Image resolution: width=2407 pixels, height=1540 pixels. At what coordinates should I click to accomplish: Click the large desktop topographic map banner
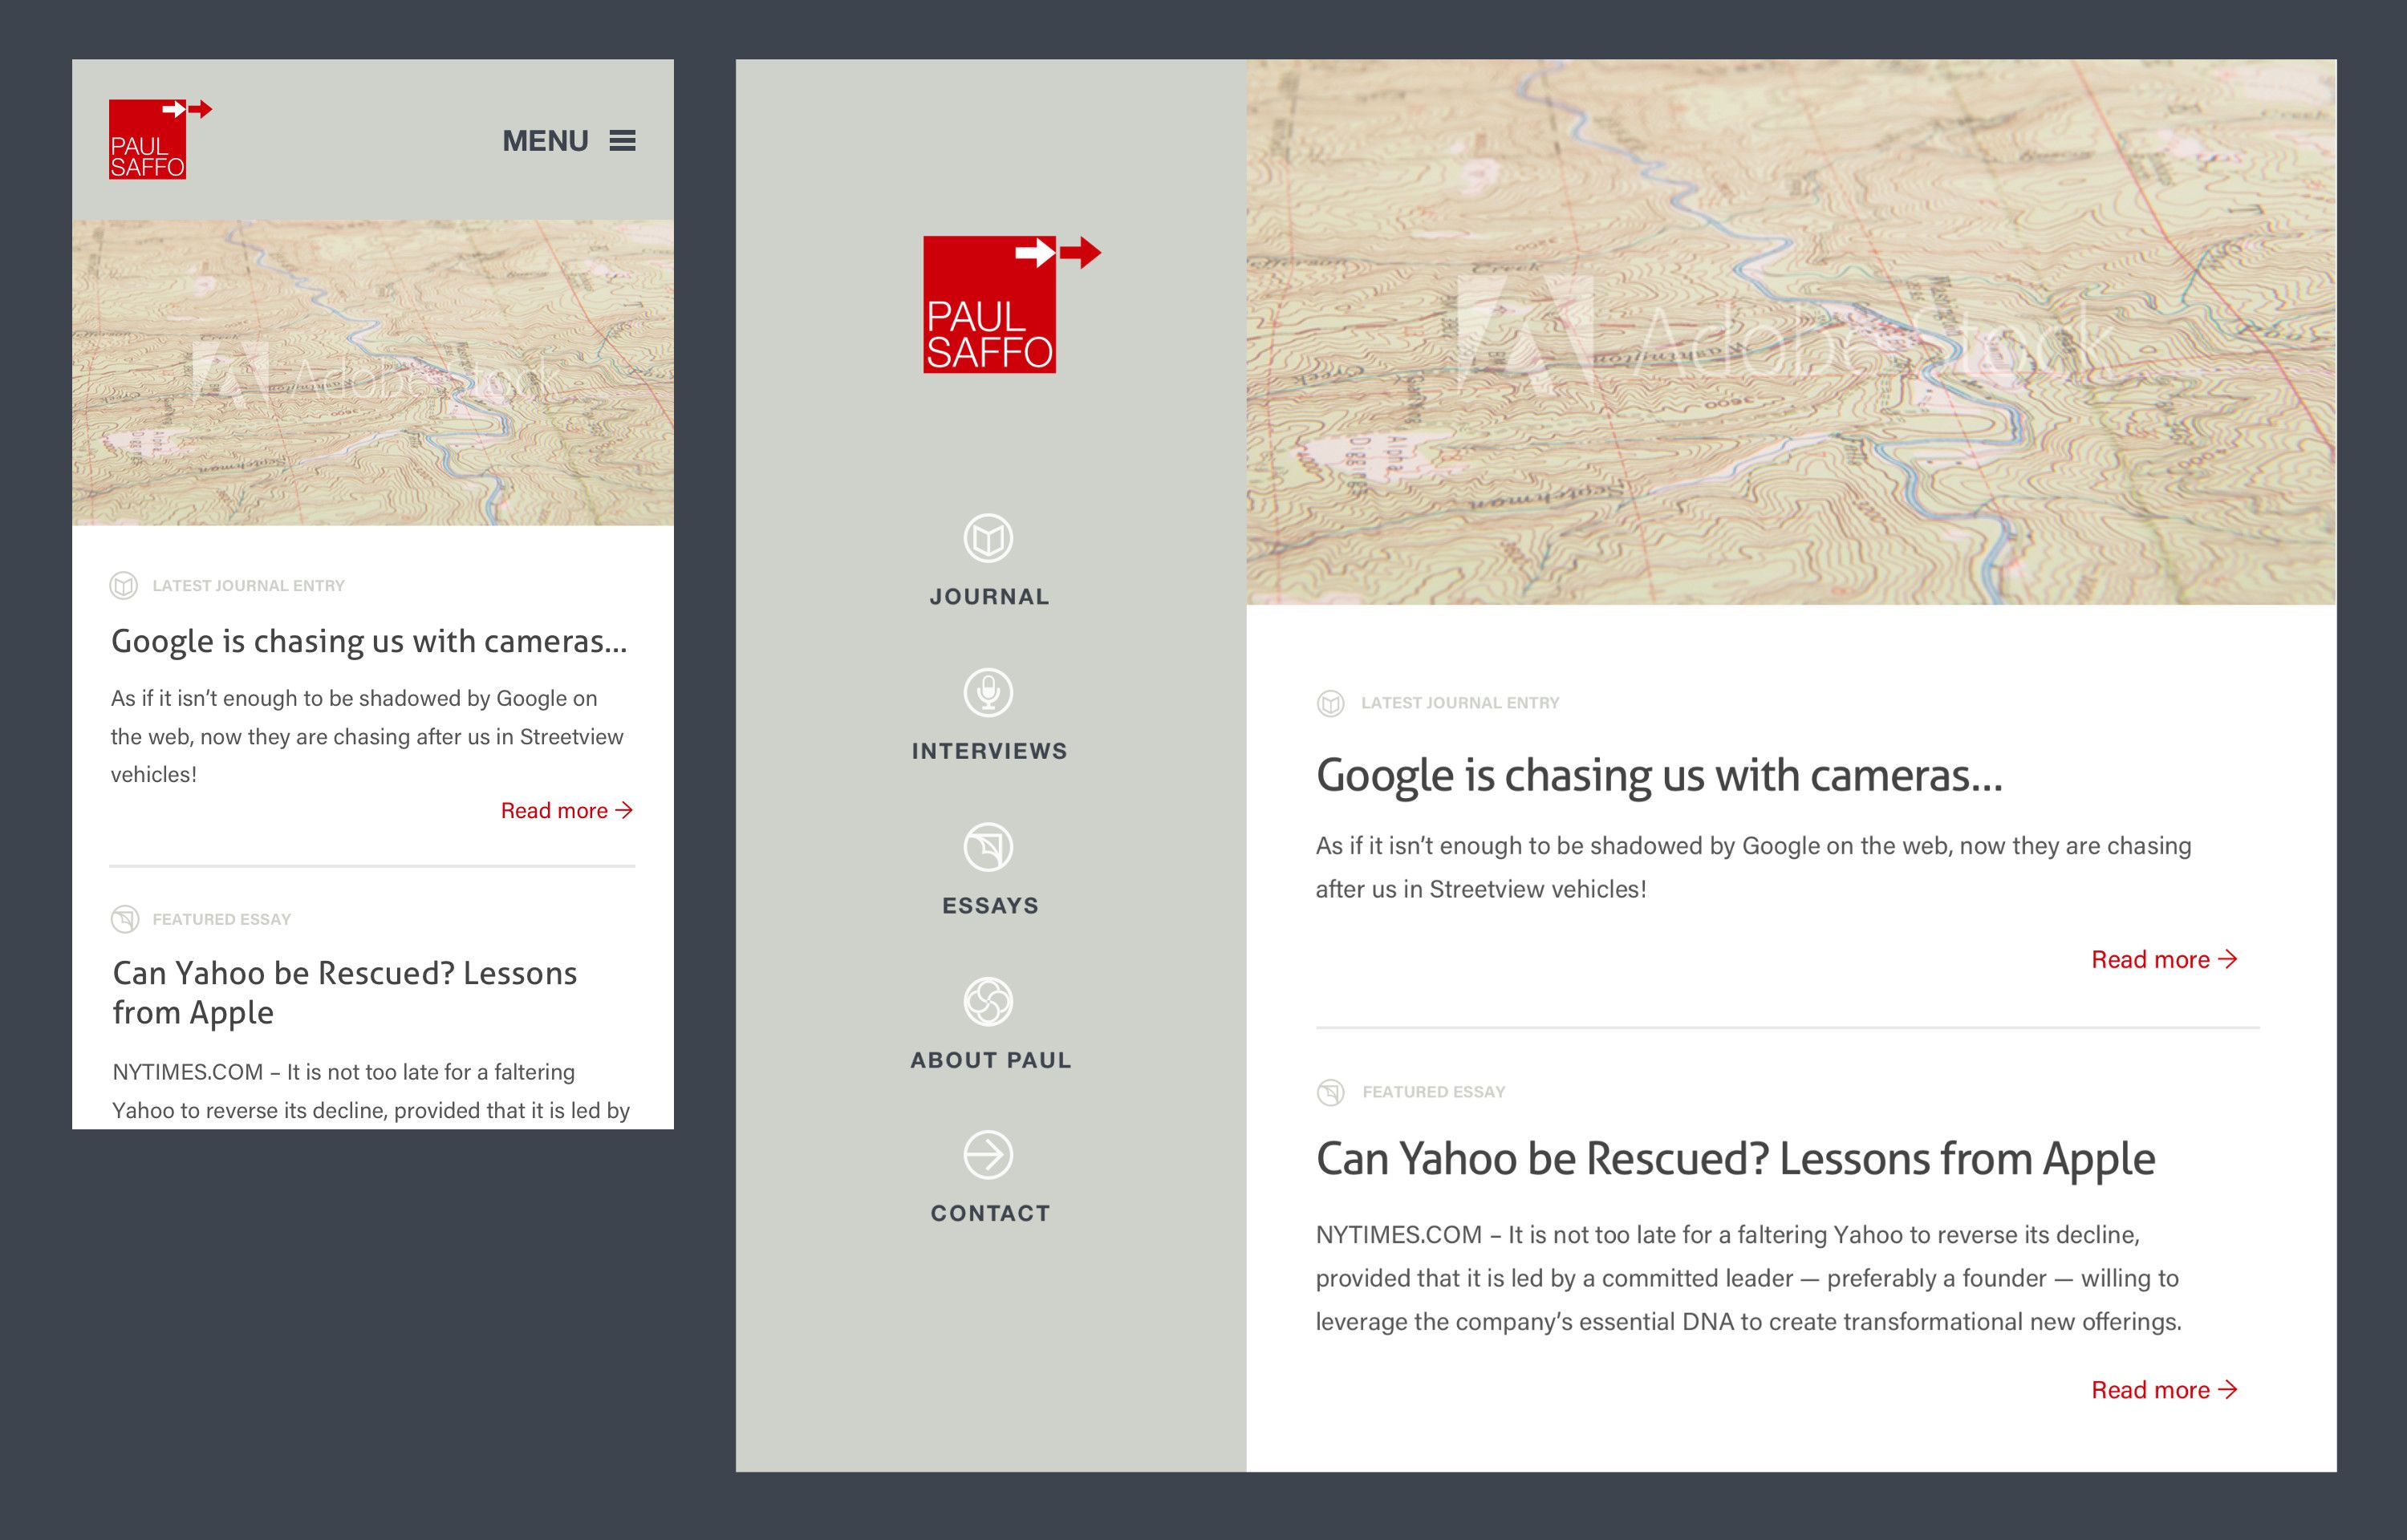1790,332
